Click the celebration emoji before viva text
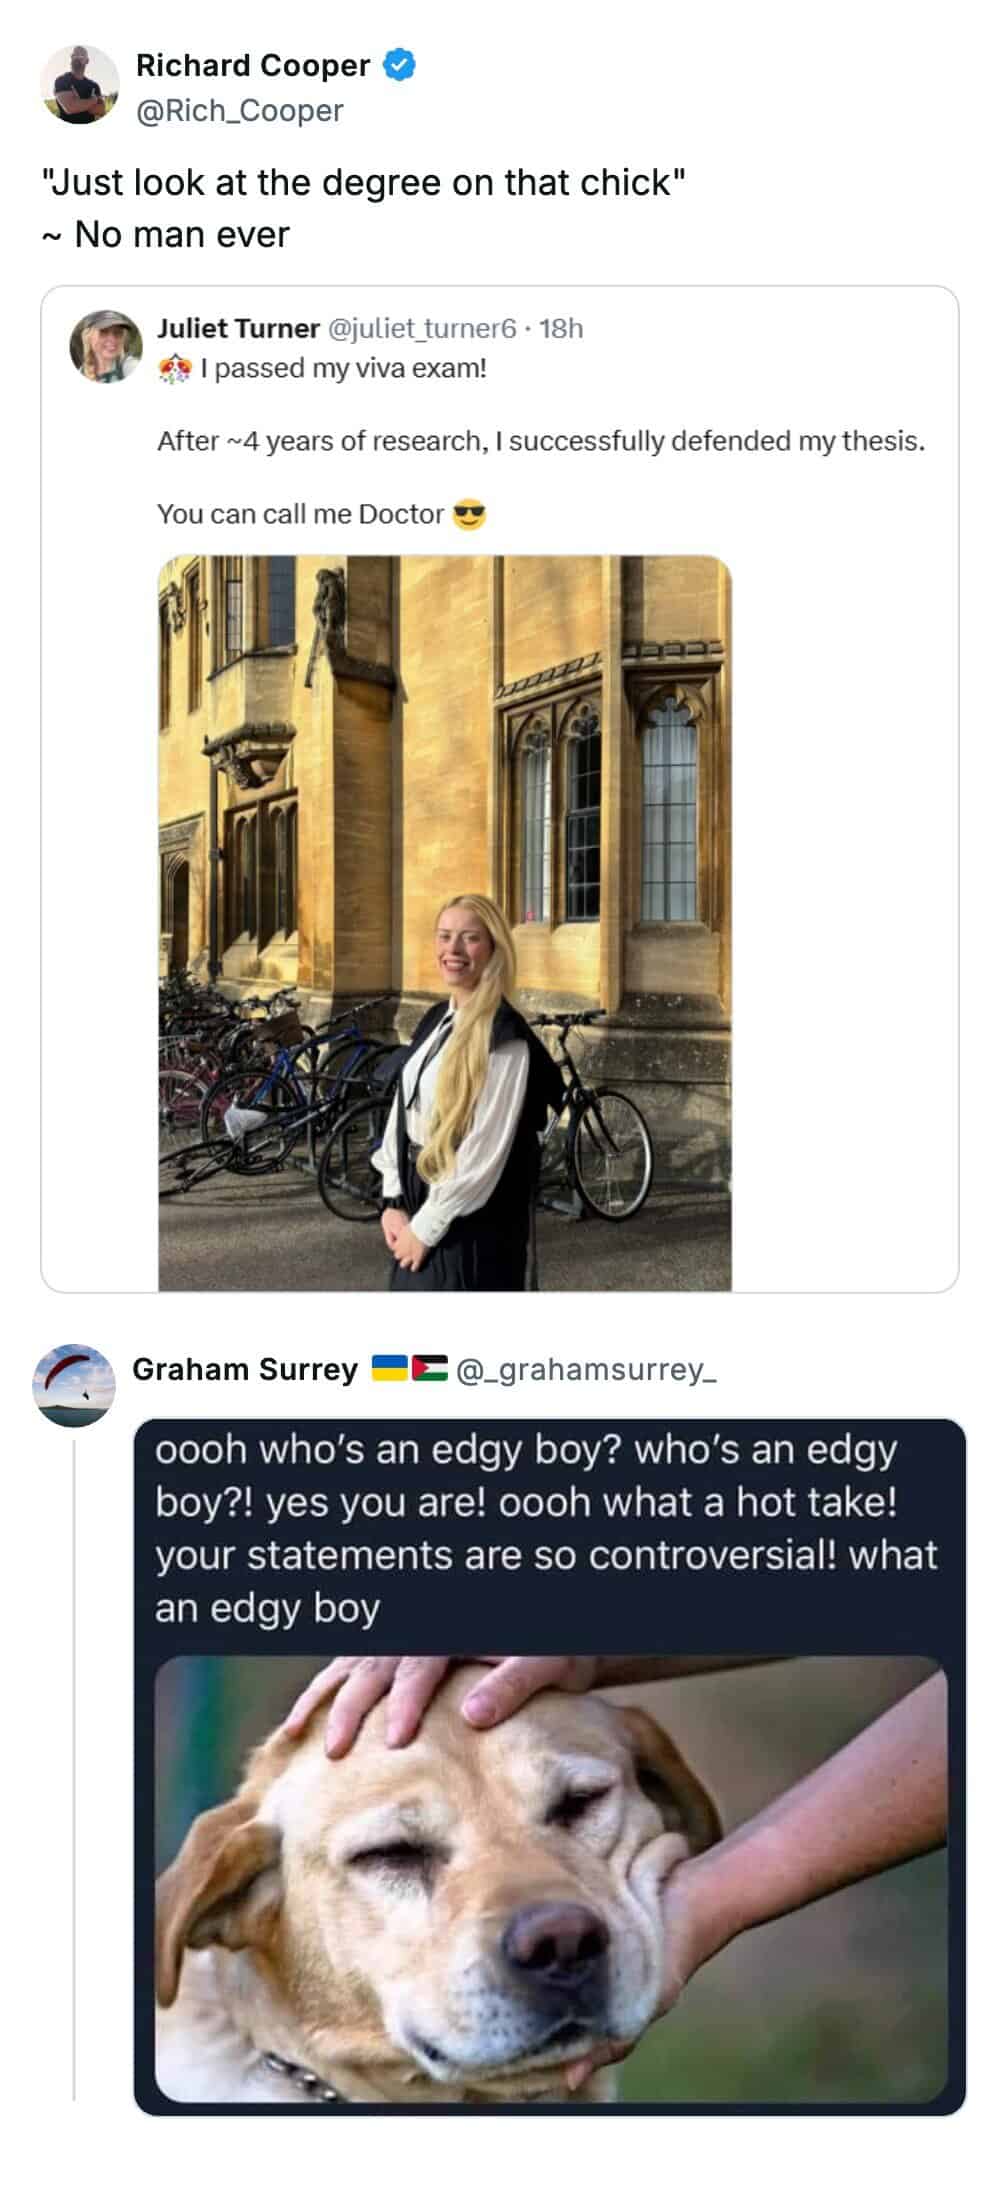Image resolution: width=996 pixels, height=2188 pixels. pos(174,369)
